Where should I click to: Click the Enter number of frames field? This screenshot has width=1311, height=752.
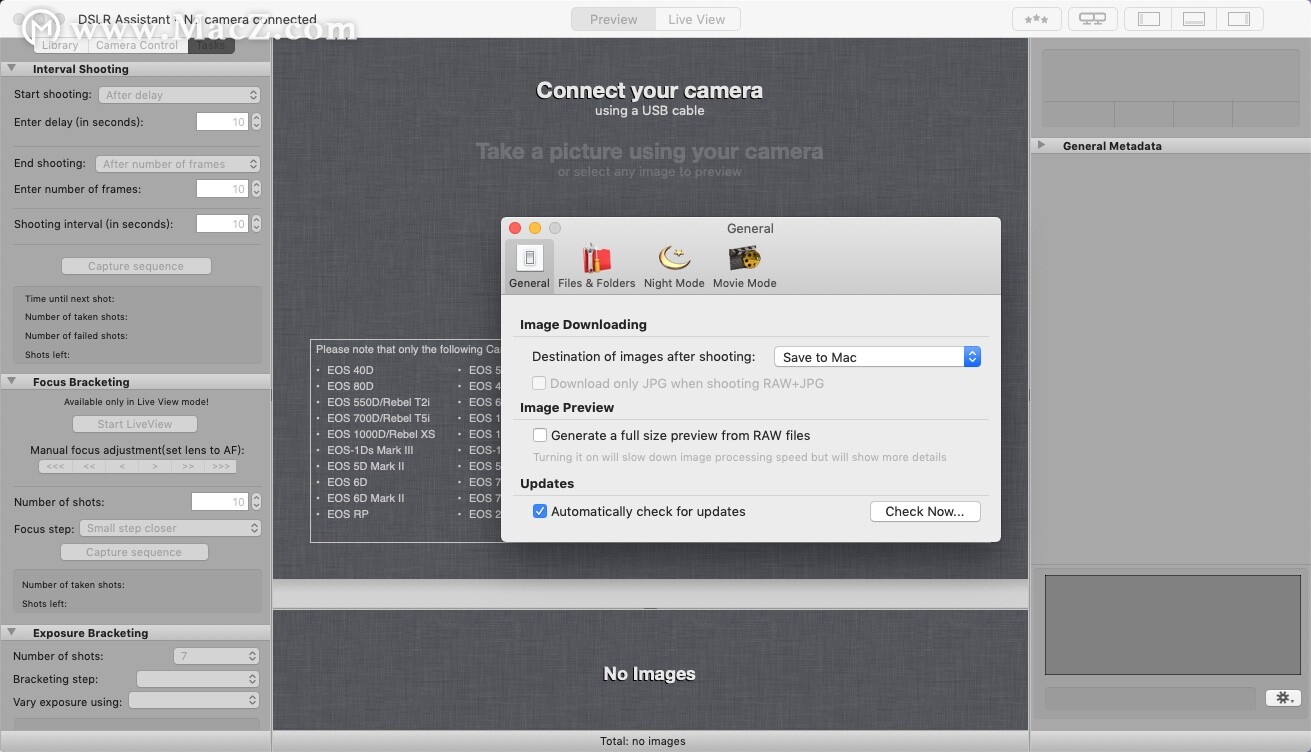pyautogui.click(x=222, y=189)
